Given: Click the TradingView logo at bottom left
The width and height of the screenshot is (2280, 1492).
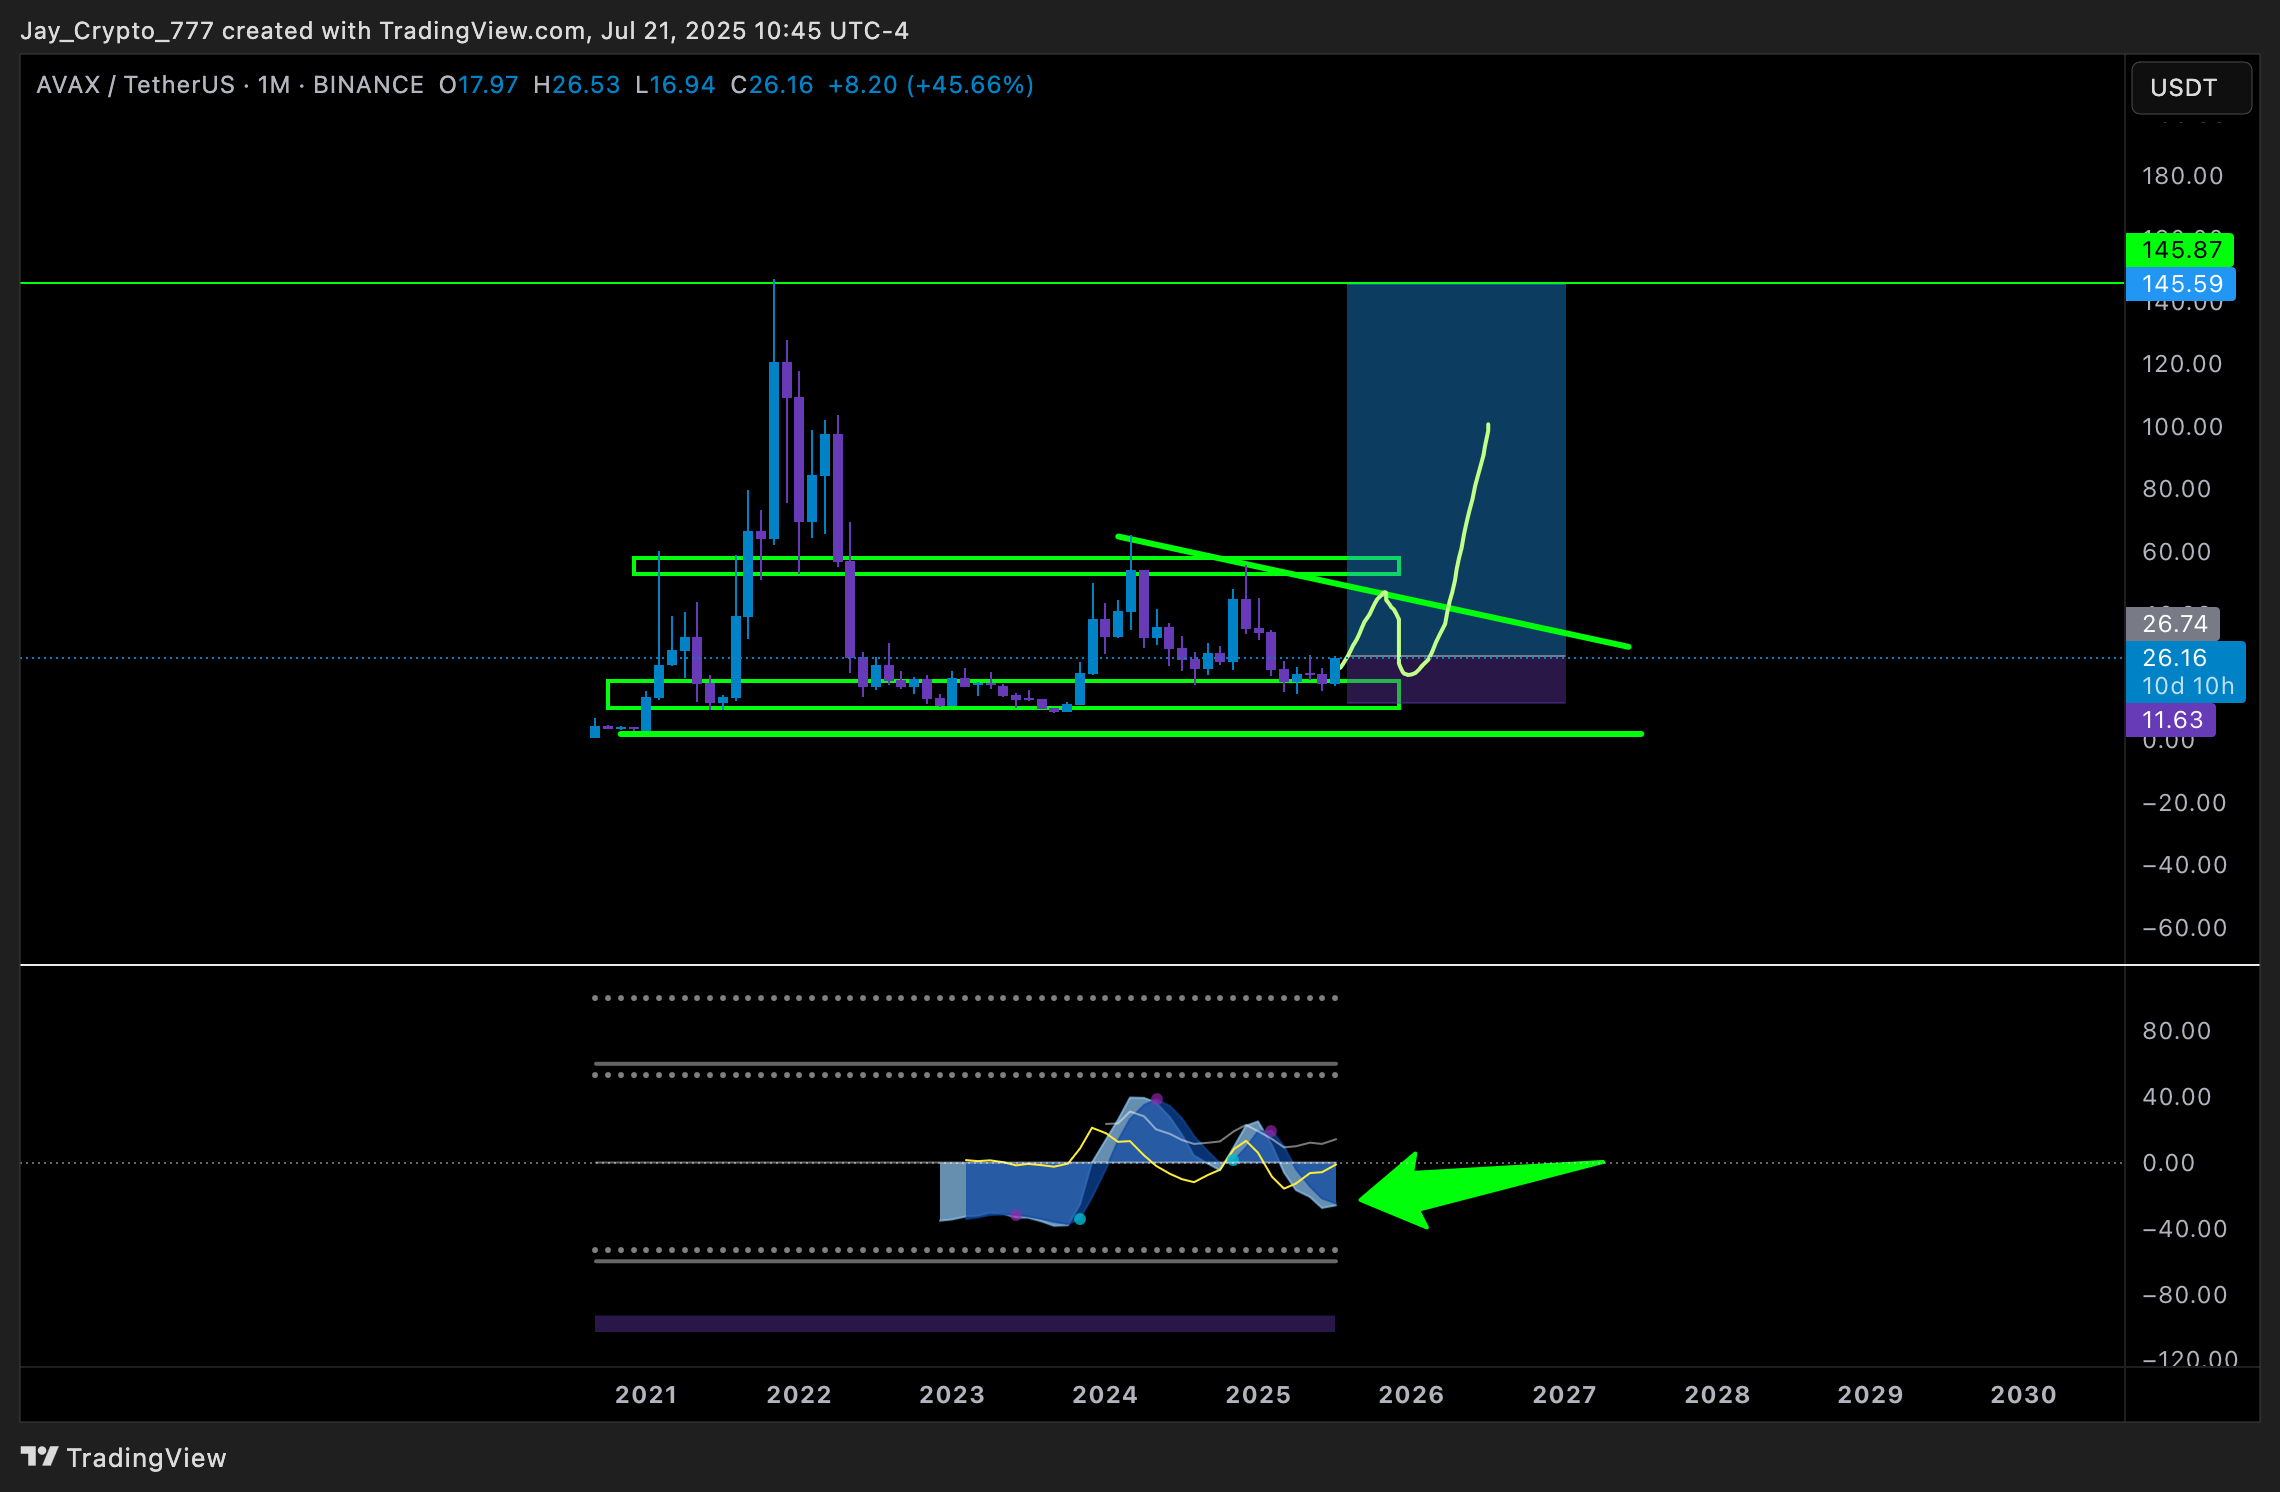Looking at the screenshot, I should [x=123, y=1457].
